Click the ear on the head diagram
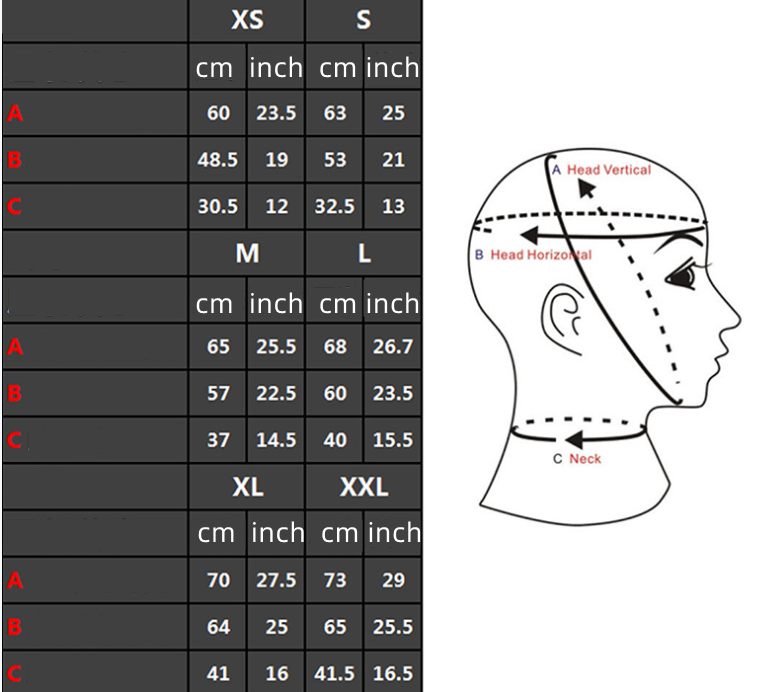782x692 pixels. click(562, 311)
